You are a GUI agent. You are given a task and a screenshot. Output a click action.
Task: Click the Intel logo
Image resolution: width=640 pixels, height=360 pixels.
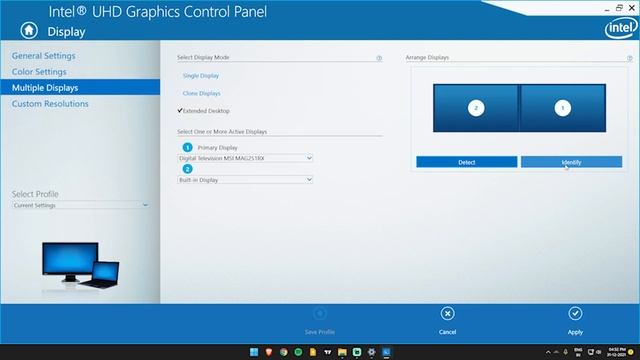point(621,28)
